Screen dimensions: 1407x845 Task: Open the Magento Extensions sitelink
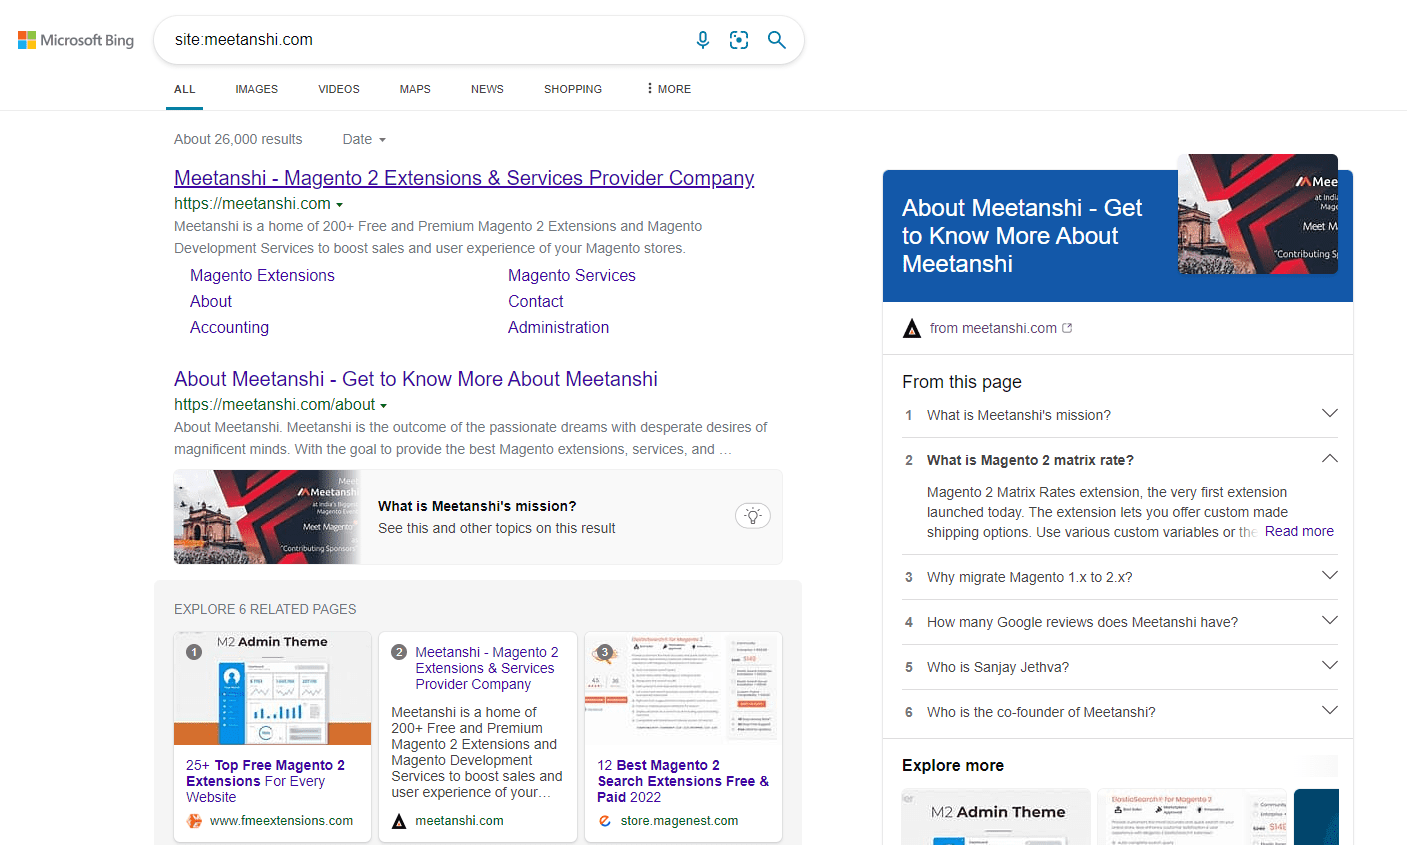click(262, 275)
